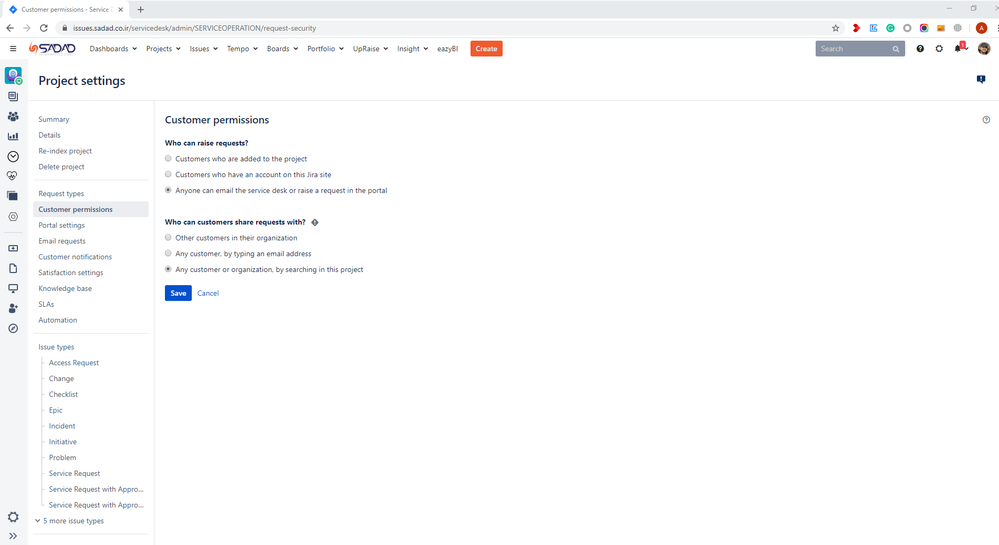Select Any customer, by typing an email address
The height and width of the screenshot is (545, 999).
(168, 253)
